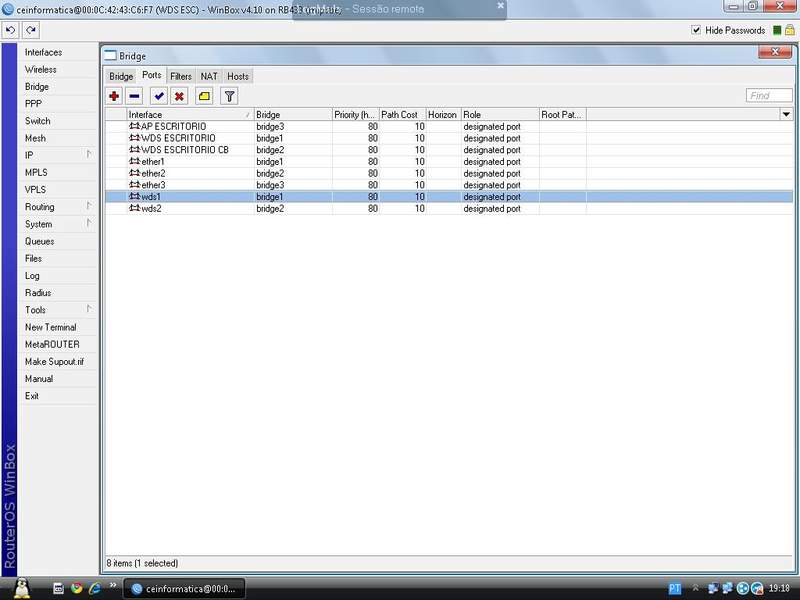800x600 pixels.
Task: Click the yellow Comment icon
Action: (204, 96)
